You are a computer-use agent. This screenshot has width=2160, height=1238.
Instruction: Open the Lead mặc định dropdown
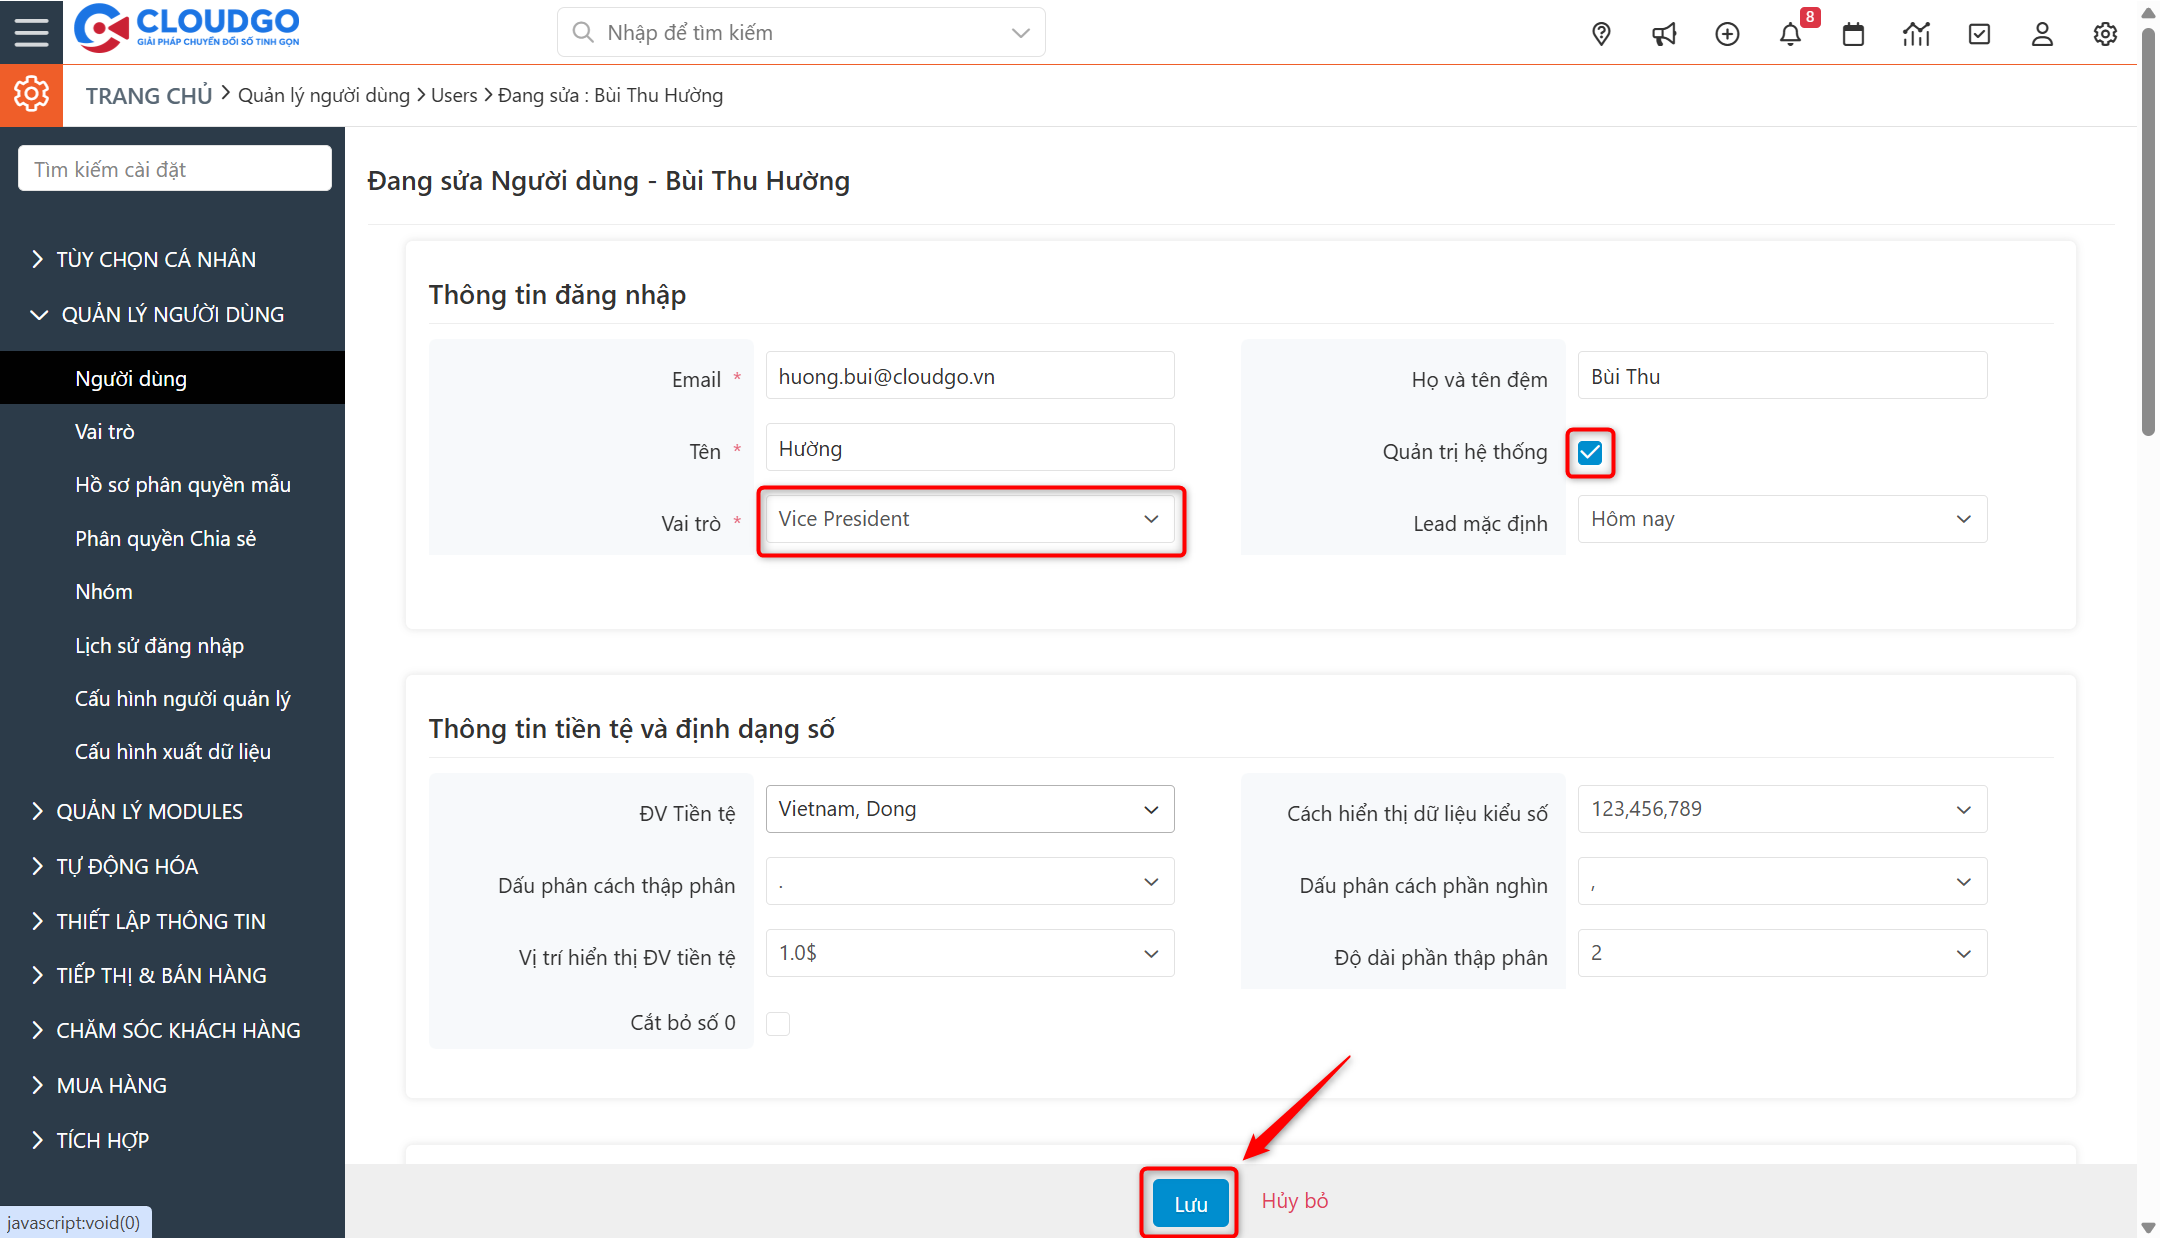click(1781, 519)
